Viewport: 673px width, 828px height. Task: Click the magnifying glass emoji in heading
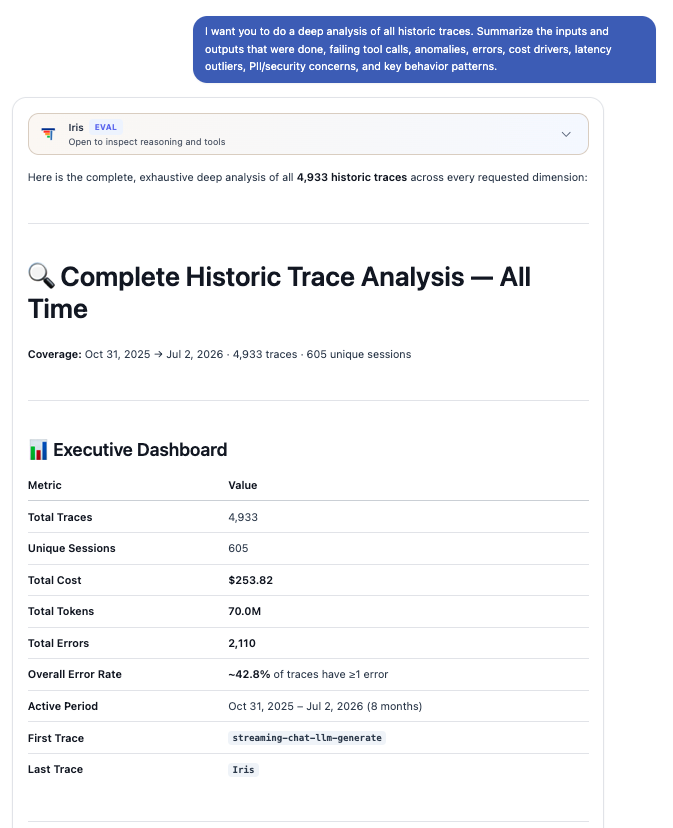(x=41, y=276)
